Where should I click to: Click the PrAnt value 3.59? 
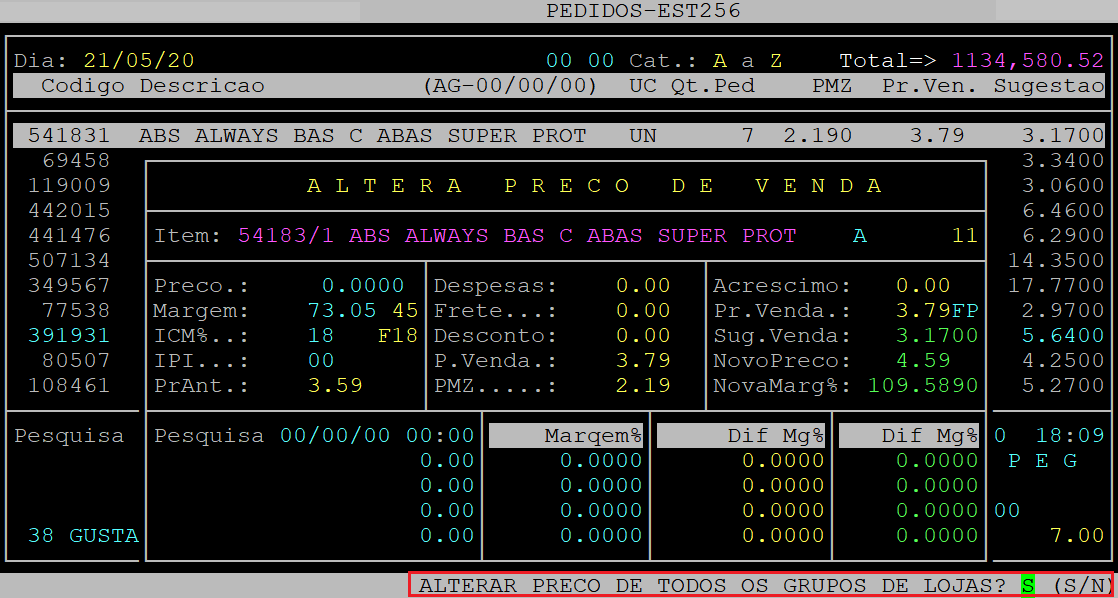[335, 385]
